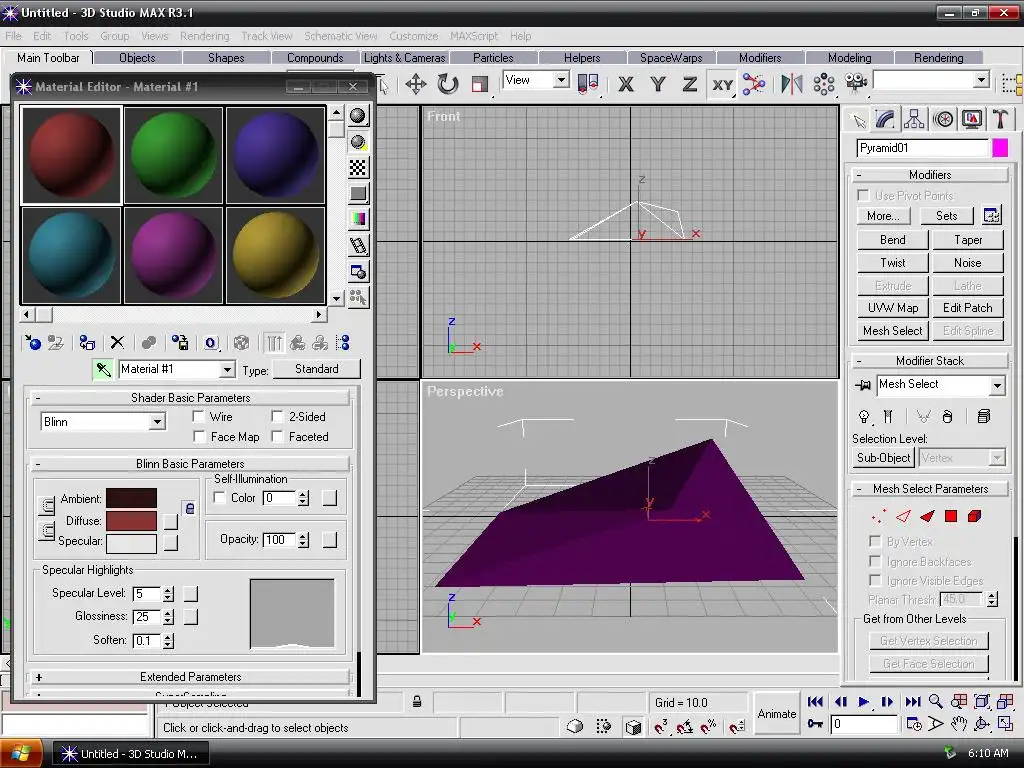
Task: Select Element sub-object level icon
Action: click(x=974, y=517)
